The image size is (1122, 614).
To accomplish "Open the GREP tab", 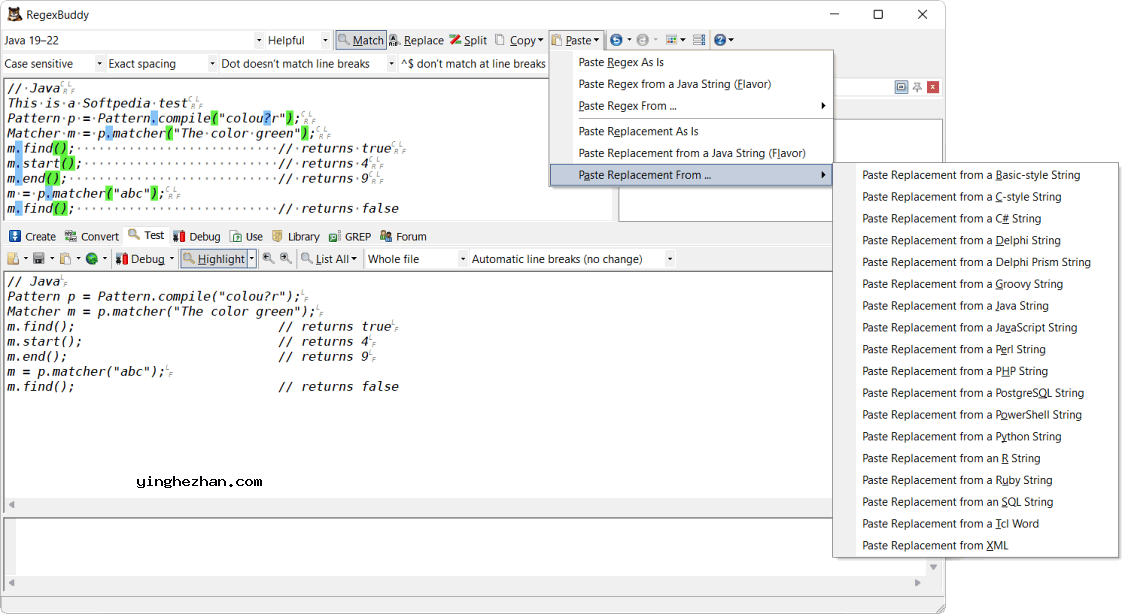I will click(x=350, y=236).
